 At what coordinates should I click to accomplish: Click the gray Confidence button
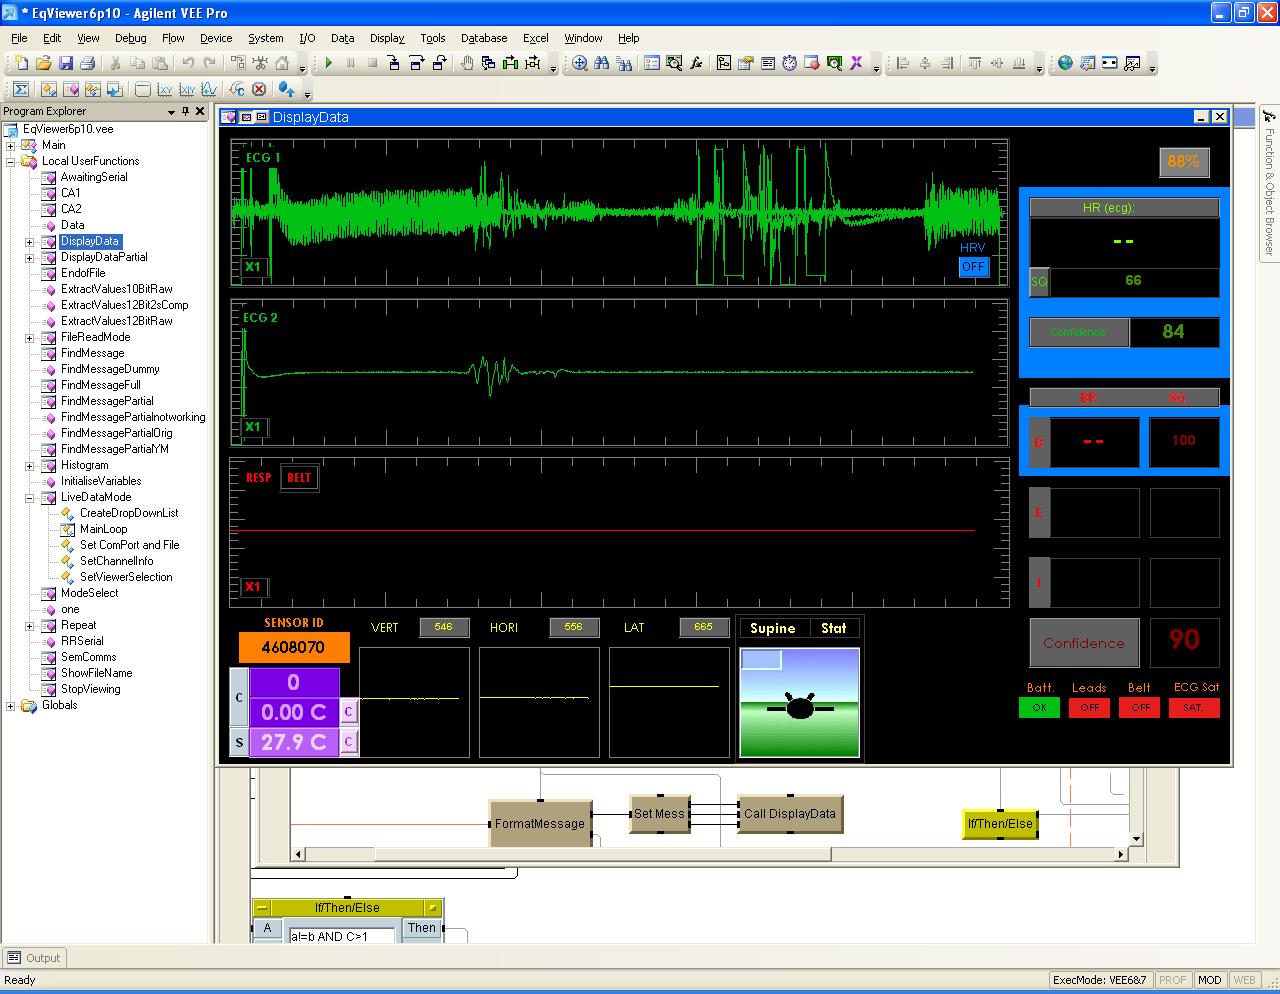[1083, 643]
